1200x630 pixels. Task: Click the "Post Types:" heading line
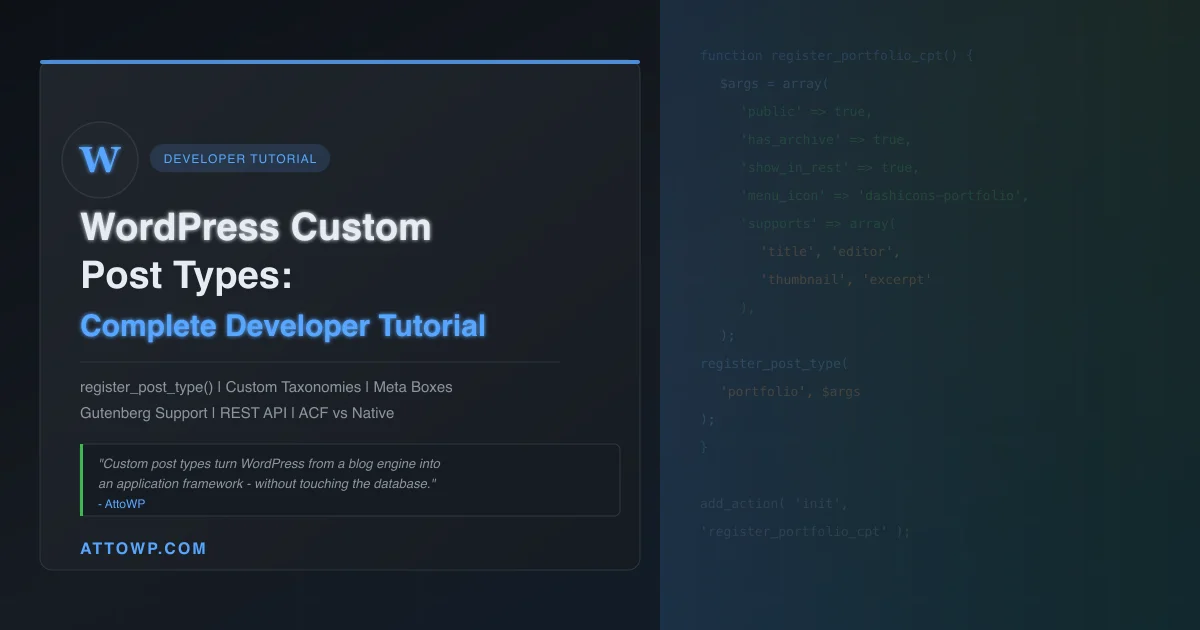(x=186, y=275)
